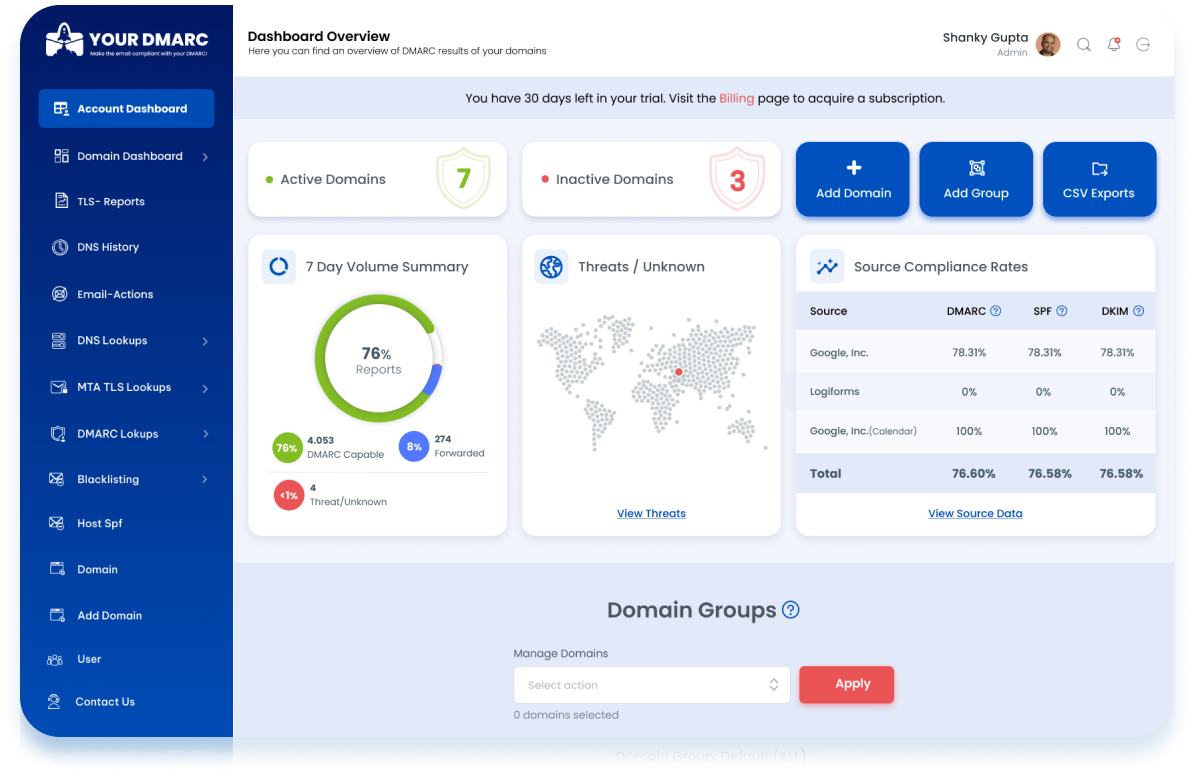Select Email-Actions in the sidebar

point(115,294)
